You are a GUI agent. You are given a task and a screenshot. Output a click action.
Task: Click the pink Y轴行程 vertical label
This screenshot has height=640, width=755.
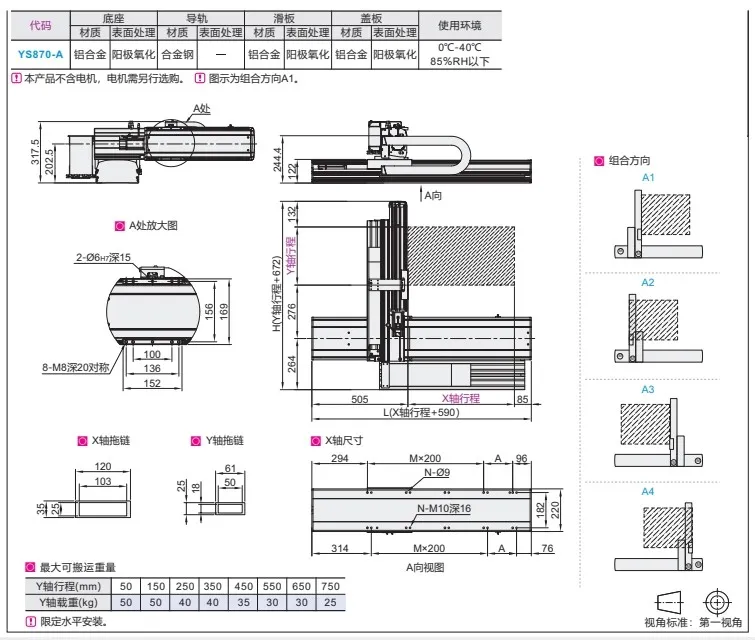[292, 256]
